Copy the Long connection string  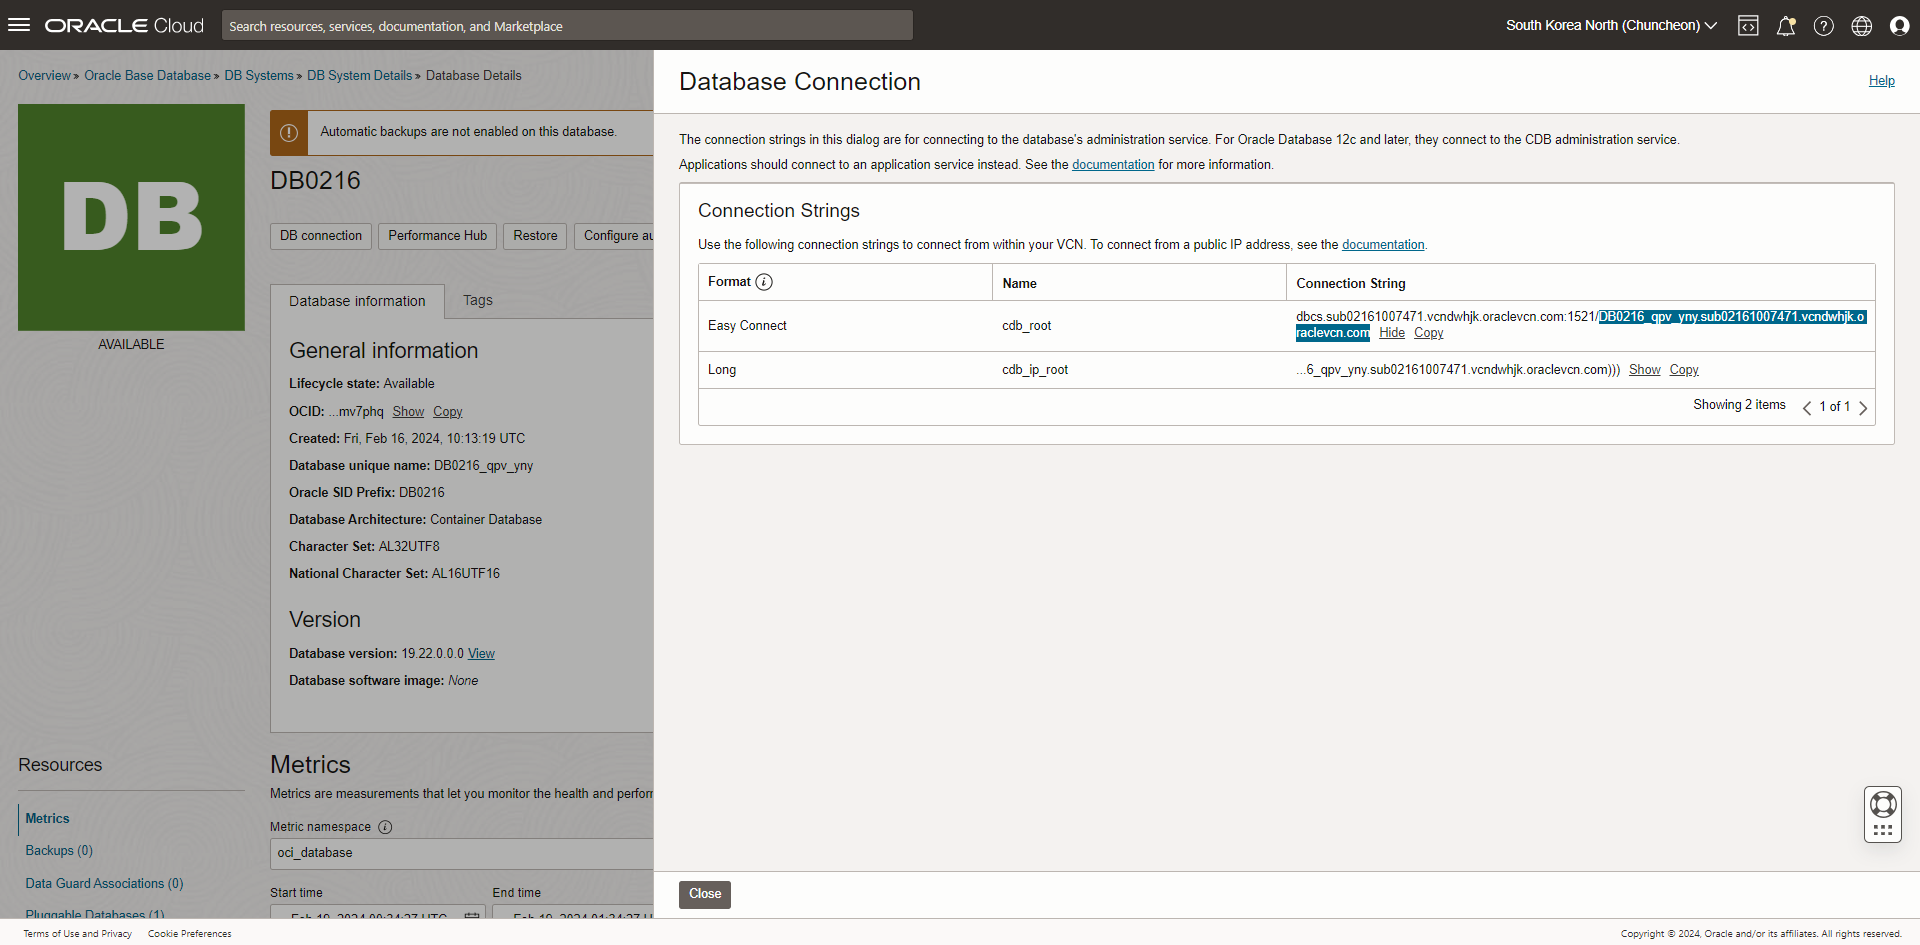tap(1684, 370)
